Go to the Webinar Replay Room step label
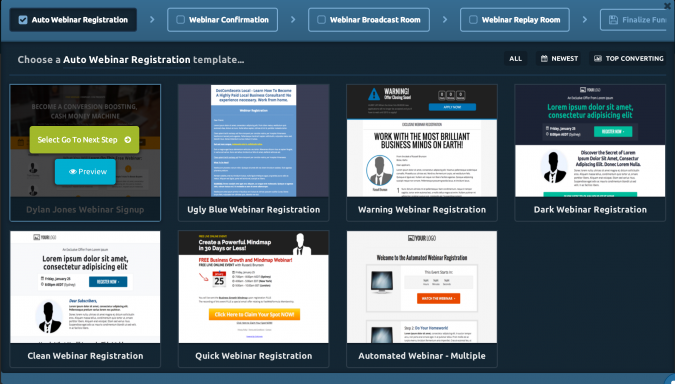The width and height of the screenshot is (675, 384). 521,20
